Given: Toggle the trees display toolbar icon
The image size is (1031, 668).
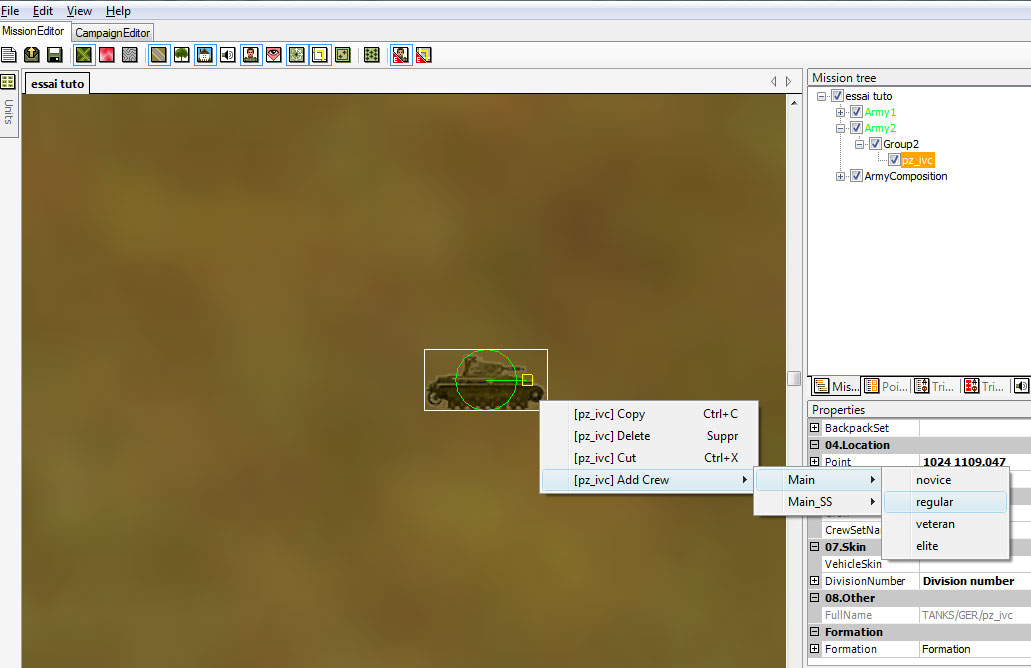Looking at the screenshot, I should [181, 54].
